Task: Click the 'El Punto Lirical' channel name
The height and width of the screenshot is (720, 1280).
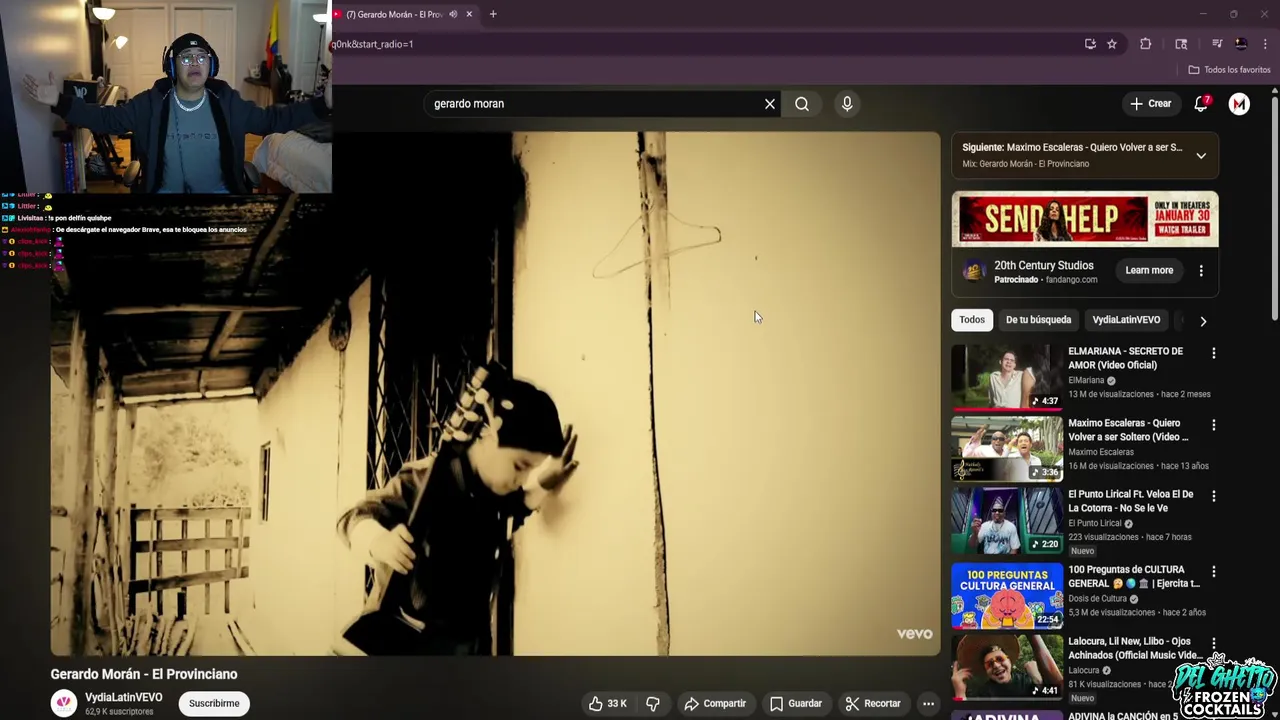Action: click(1095, 523)
